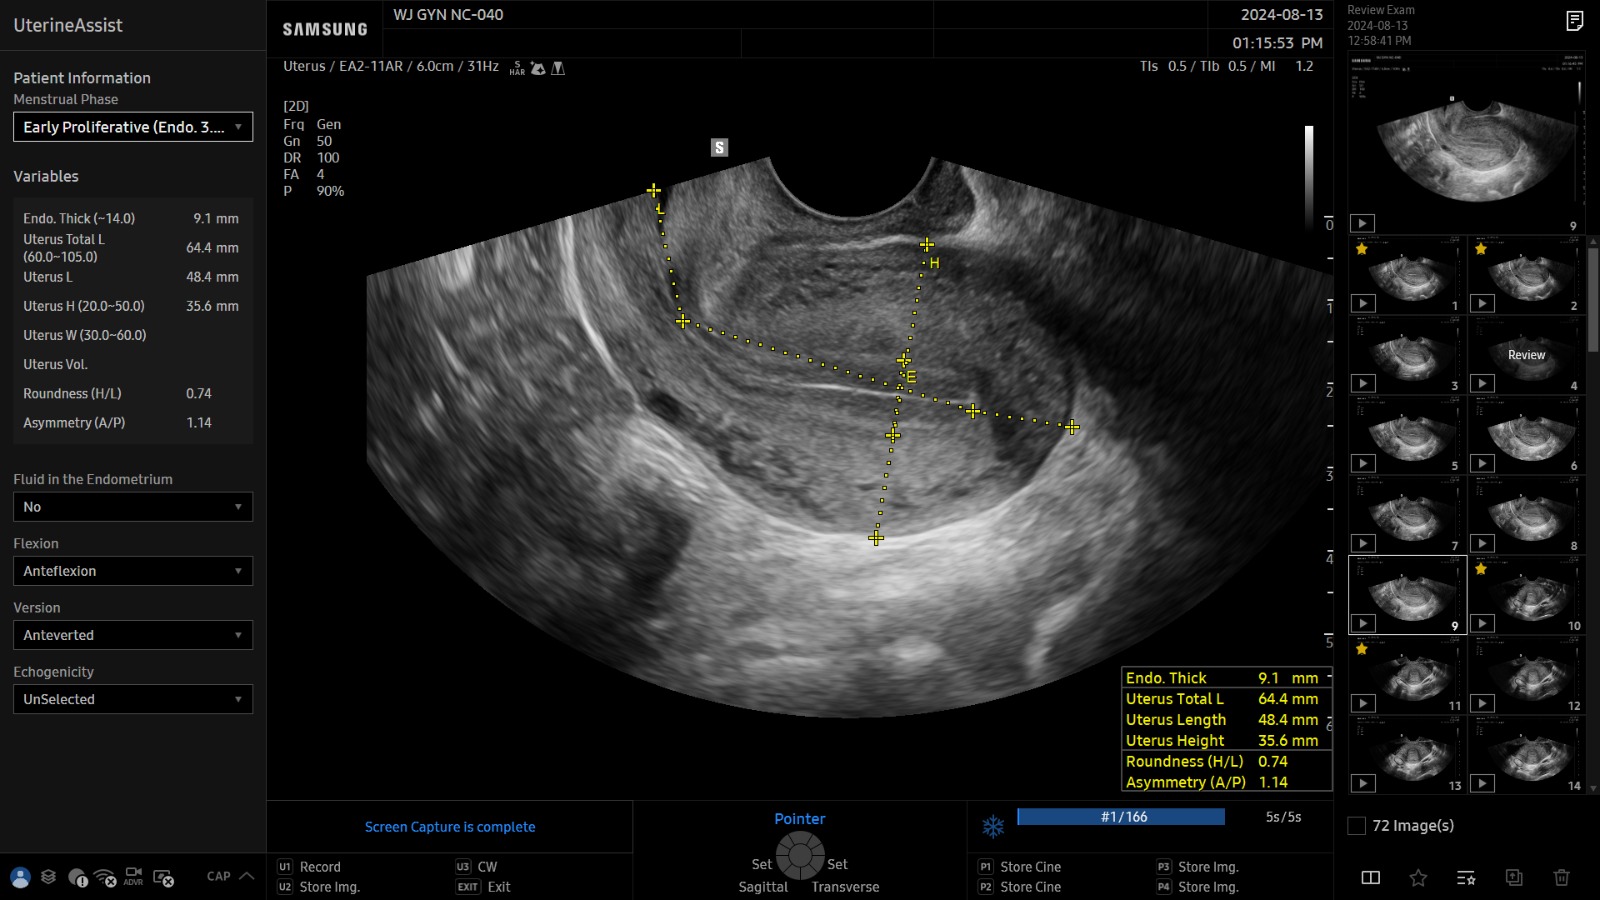
Task: Toggle the favorite star on thumbnail 9
Action: 1363,568
